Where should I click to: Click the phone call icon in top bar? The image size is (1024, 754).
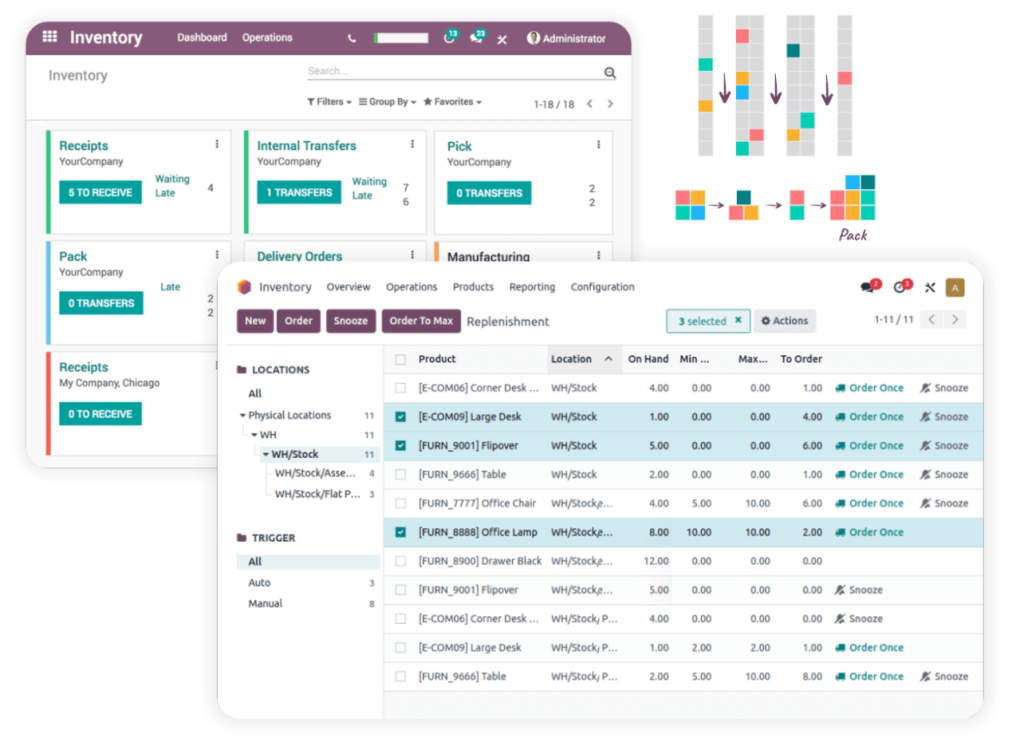tap(352, 39)
